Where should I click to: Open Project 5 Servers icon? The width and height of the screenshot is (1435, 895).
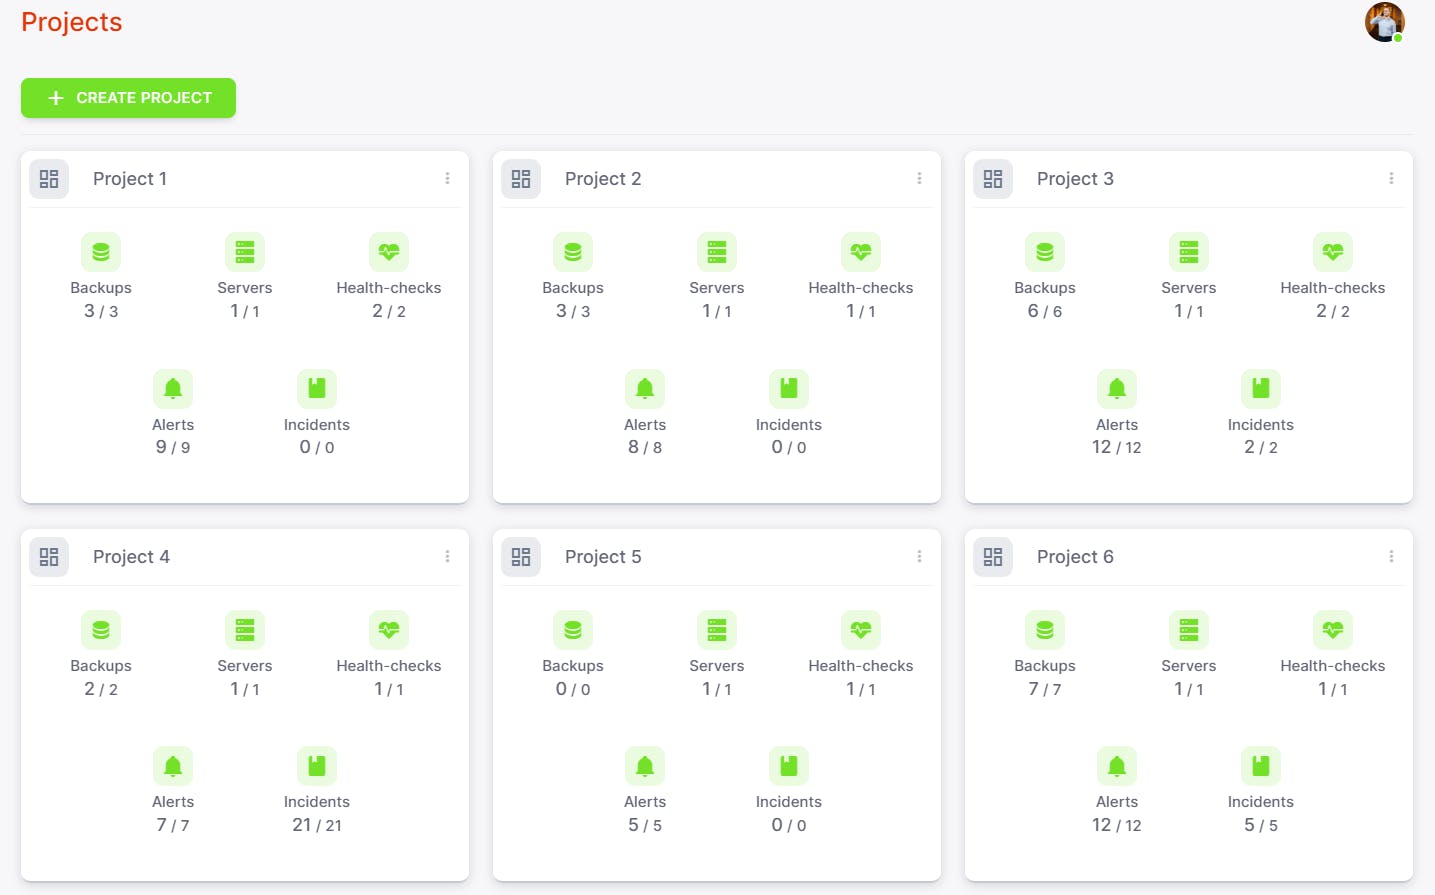[x=717, y=630]
